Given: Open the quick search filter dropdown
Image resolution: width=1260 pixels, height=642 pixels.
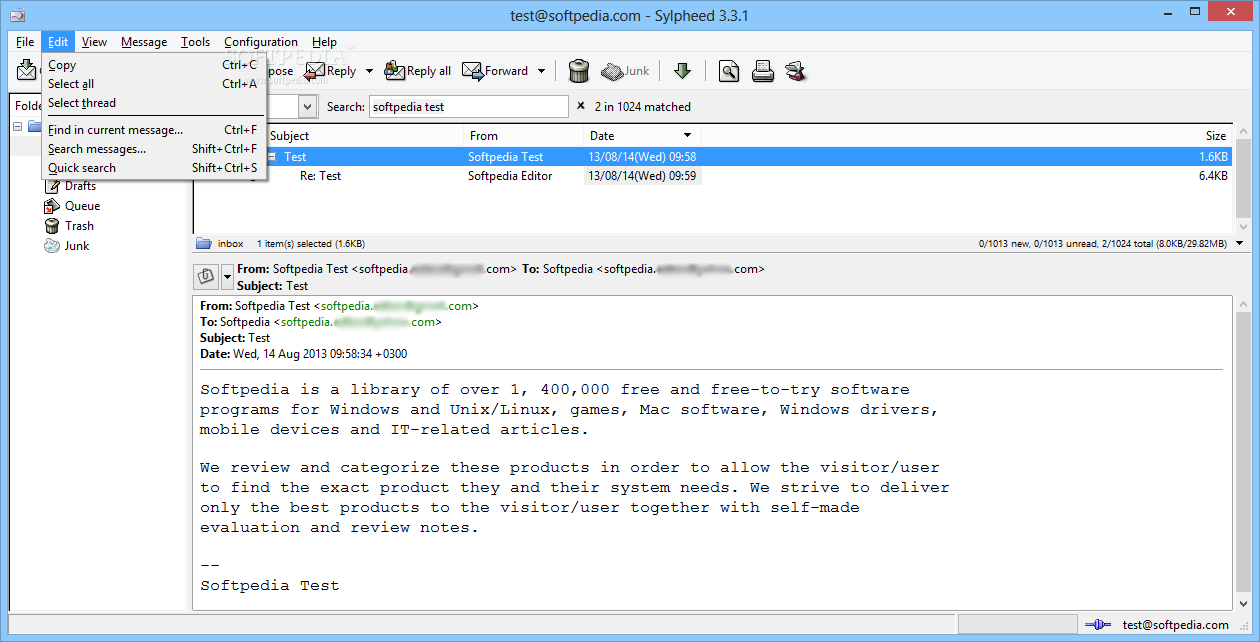Looking at the screenshot, I should [307, 107].
